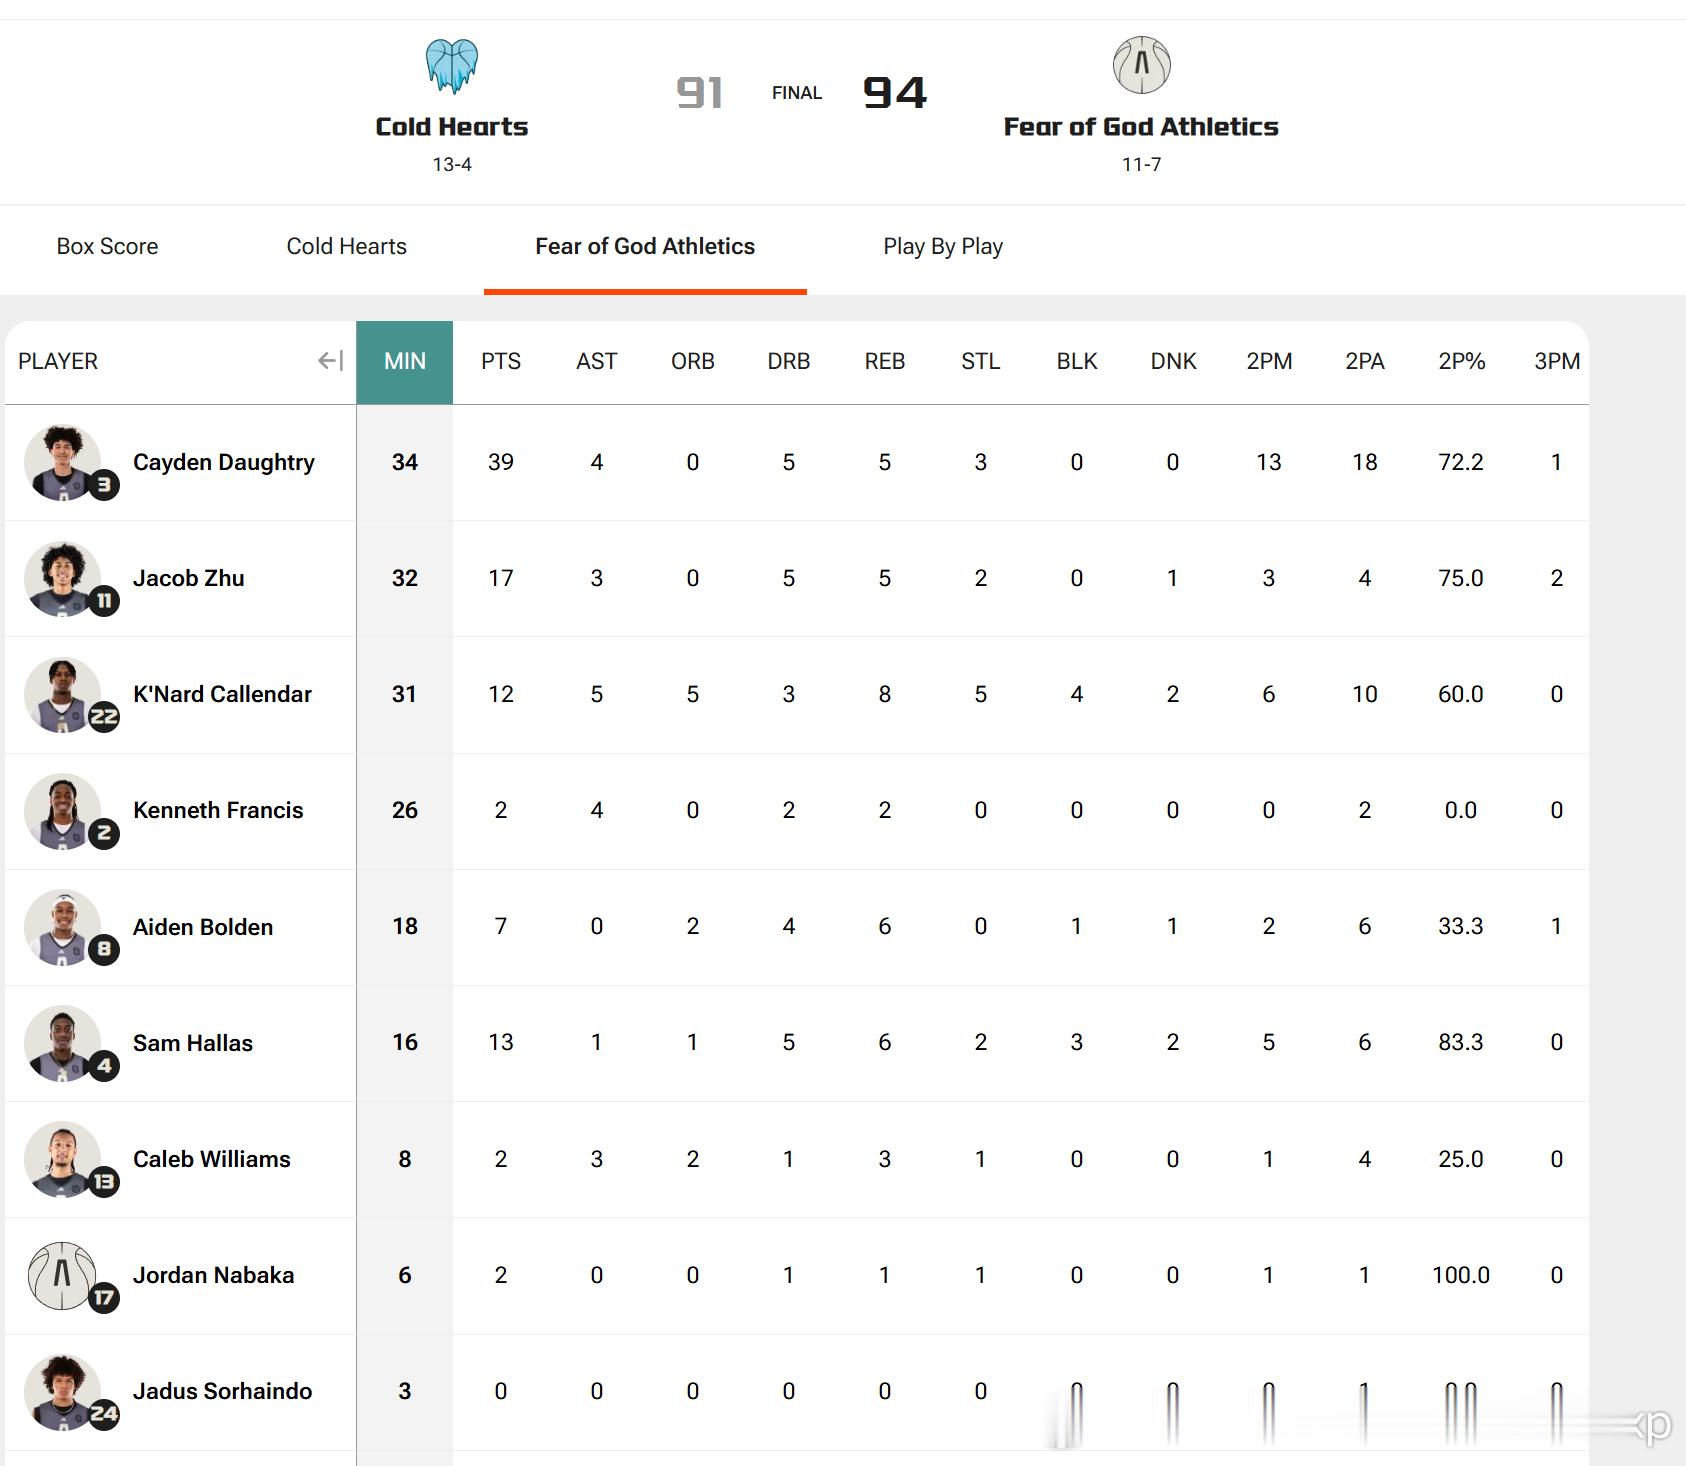Click the Cold Hearts 13-4 record
The image size is (1686, 1466).
coord(452,164)
